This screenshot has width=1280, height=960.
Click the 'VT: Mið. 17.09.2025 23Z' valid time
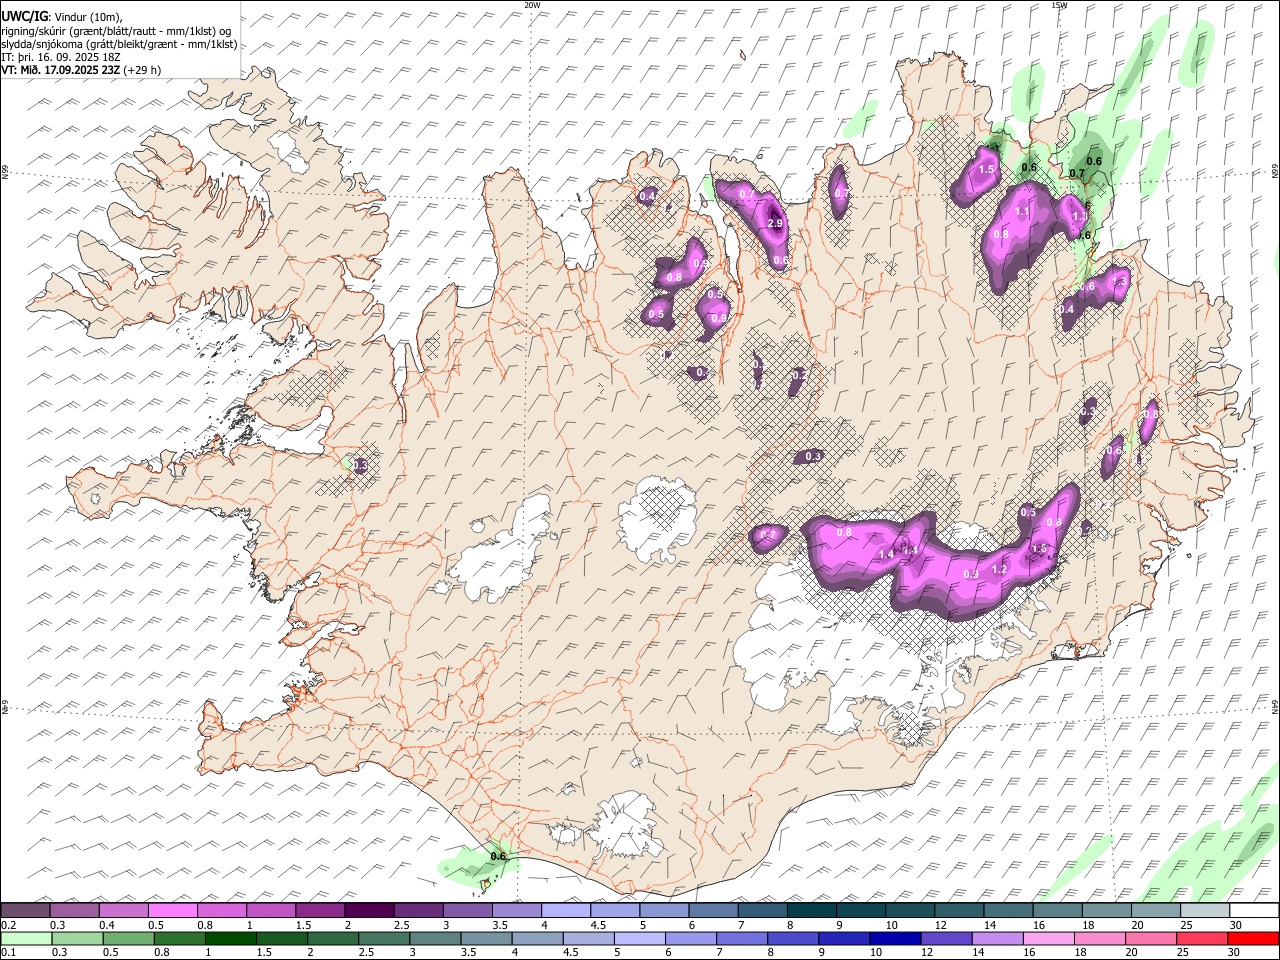(x=61, y=70)
